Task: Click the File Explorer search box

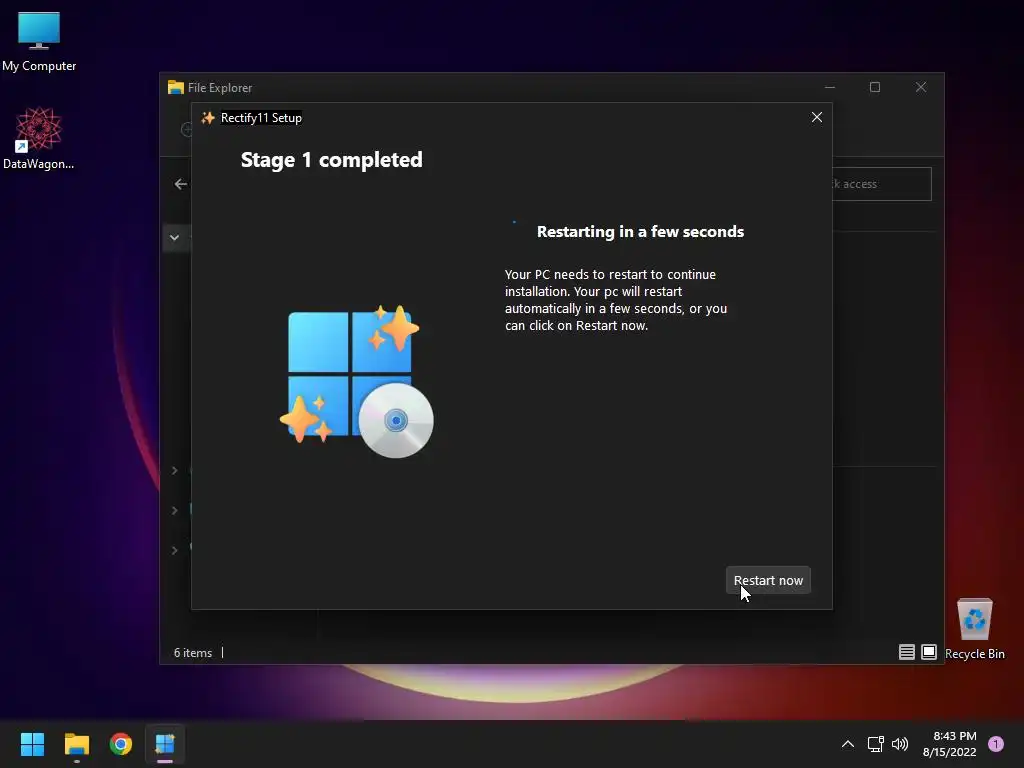Action: (882, 184)
